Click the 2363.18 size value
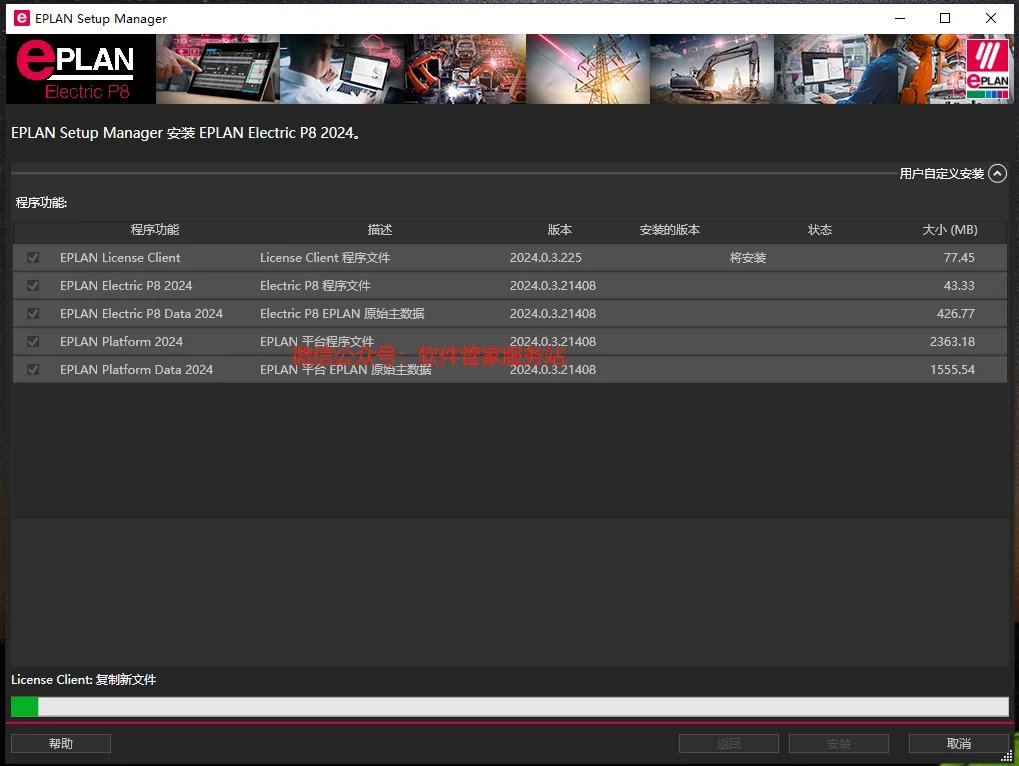 952,342
